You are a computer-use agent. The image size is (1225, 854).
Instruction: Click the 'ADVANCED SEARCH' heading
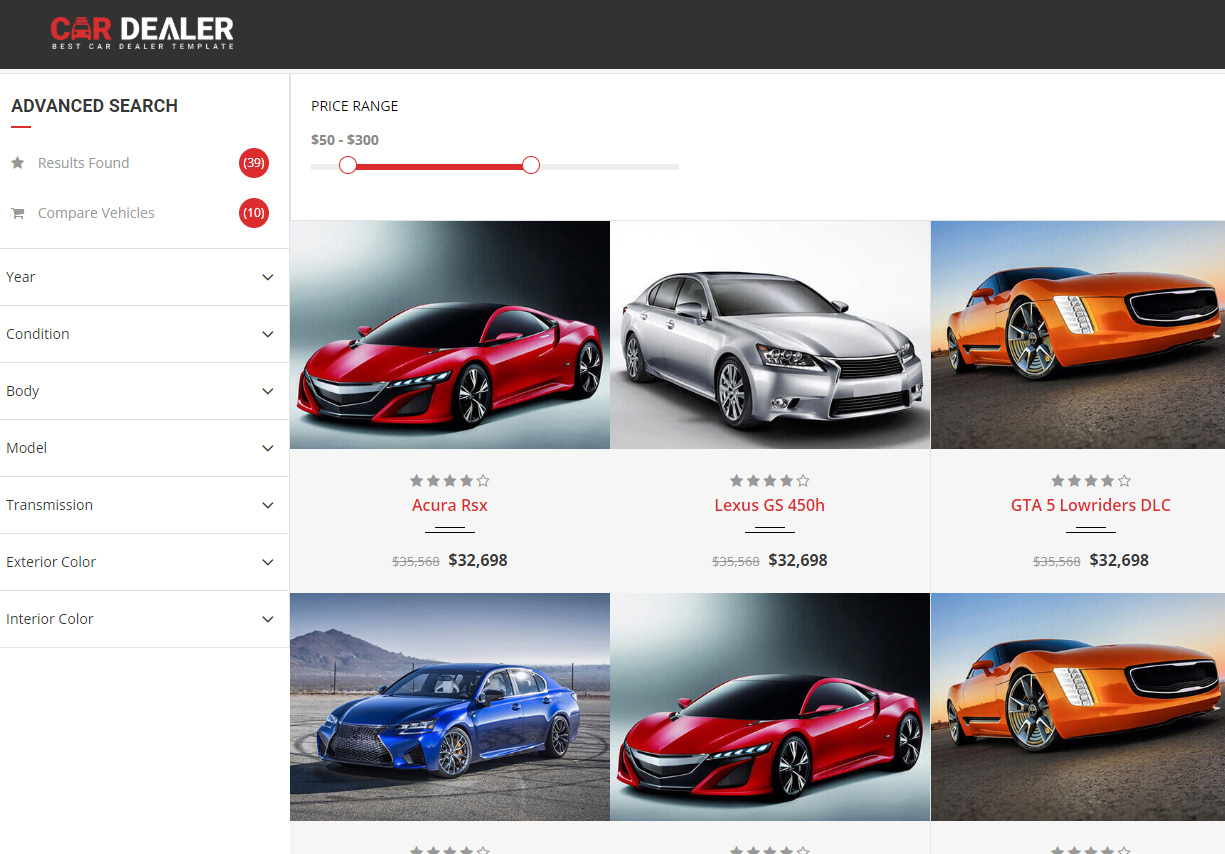tap(95, 106)
